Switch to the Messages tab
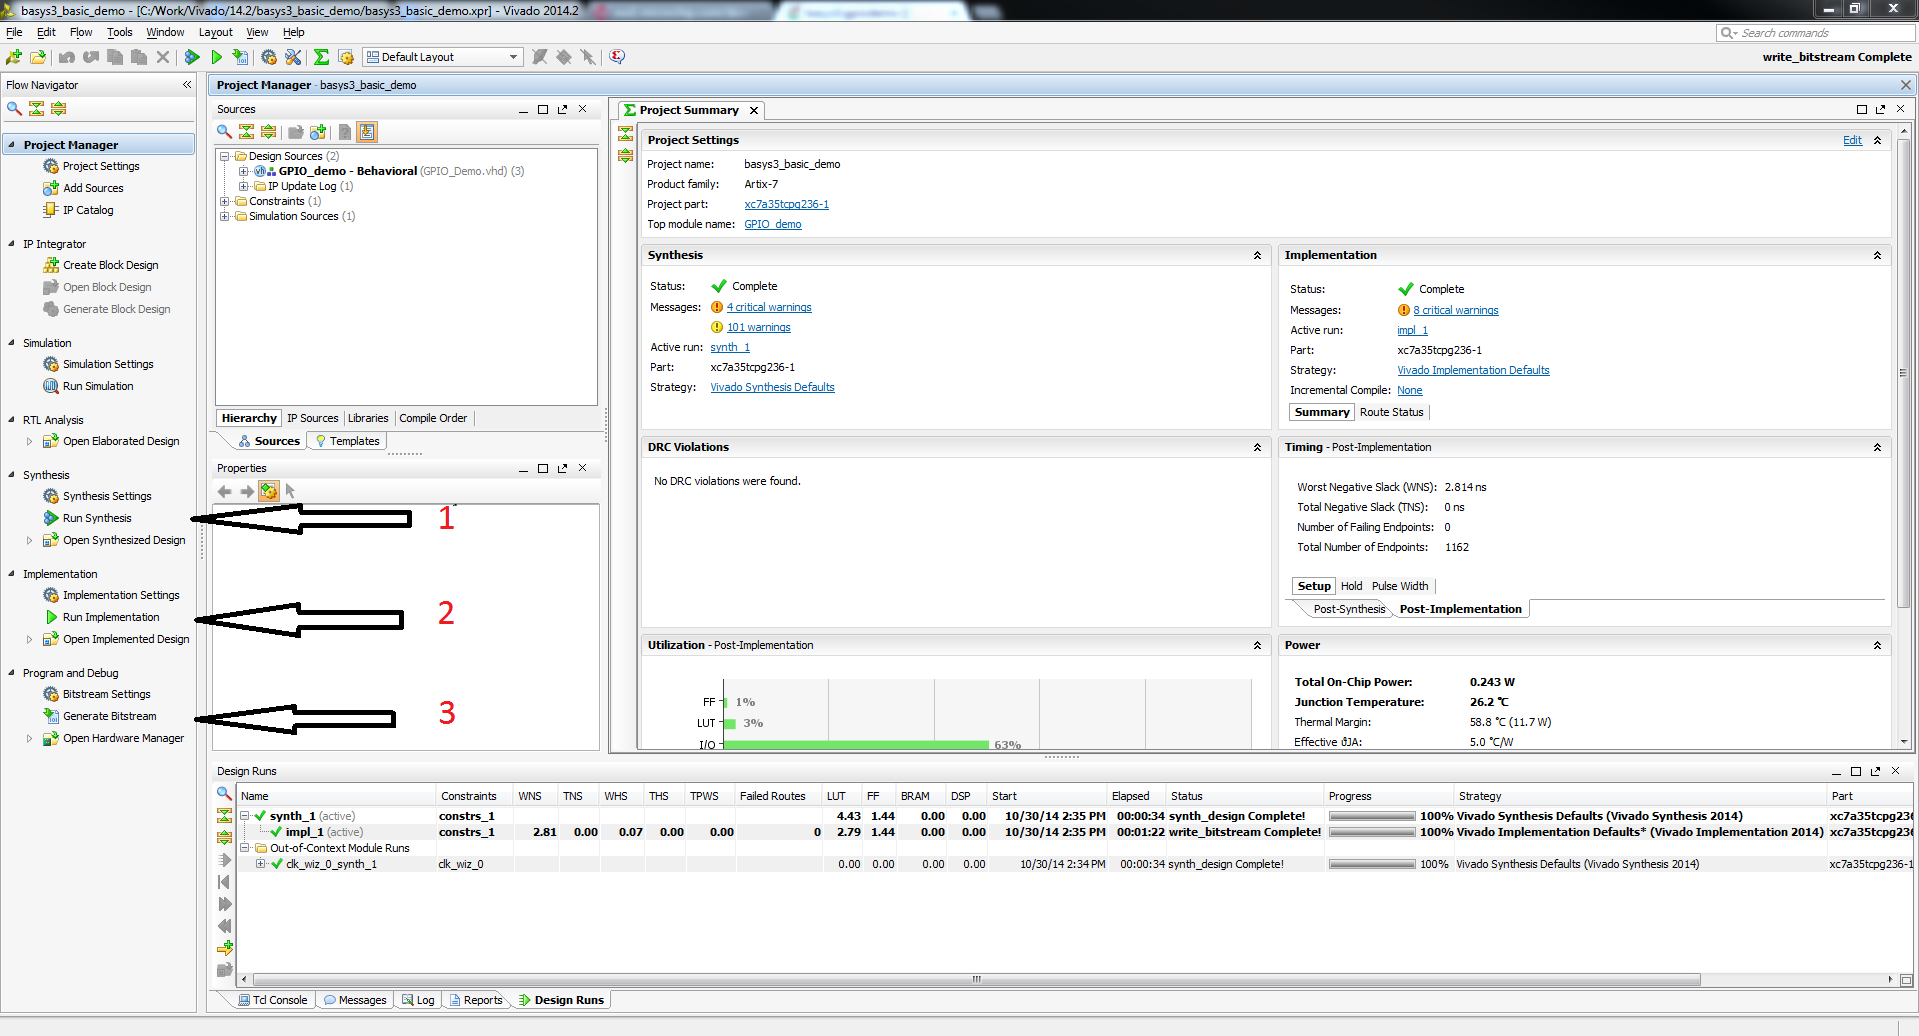1919x1036 pixels. pos(355,1000)
